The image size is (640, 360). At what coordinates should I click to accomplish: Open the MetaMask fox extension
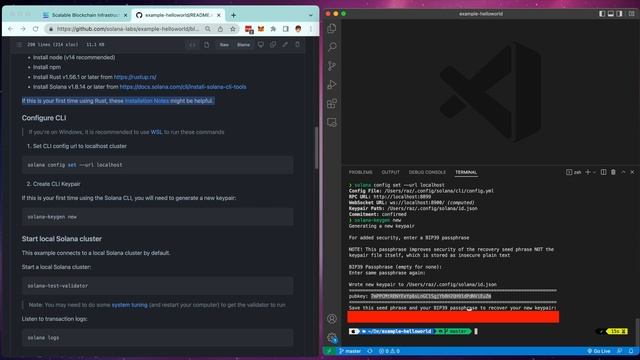click(x=261, y=29)
